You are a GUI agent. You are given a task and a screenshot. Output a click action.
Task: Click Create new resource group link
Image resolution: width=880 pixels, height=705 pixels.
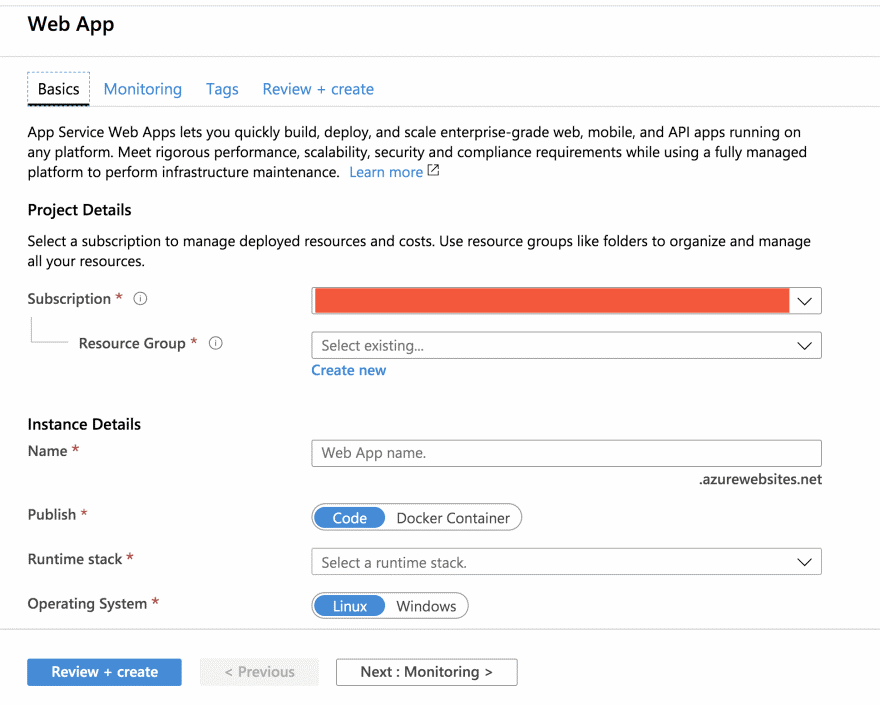pos(348,370)
